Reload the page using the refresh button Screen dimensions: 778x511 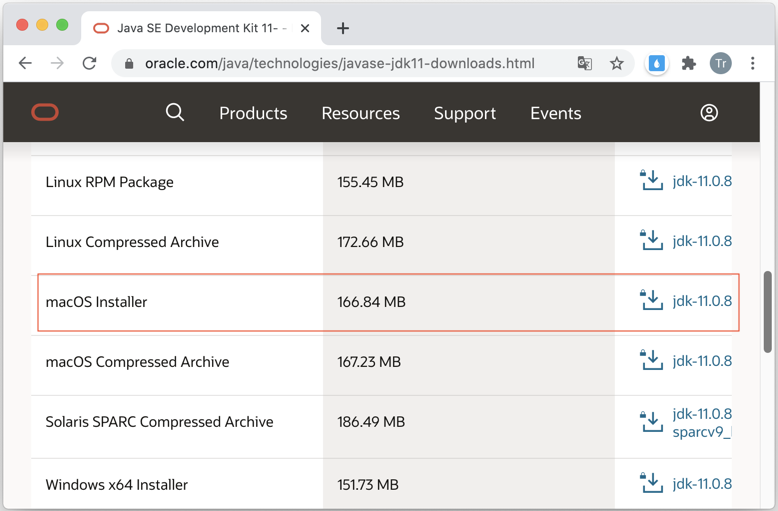(89, 64)
